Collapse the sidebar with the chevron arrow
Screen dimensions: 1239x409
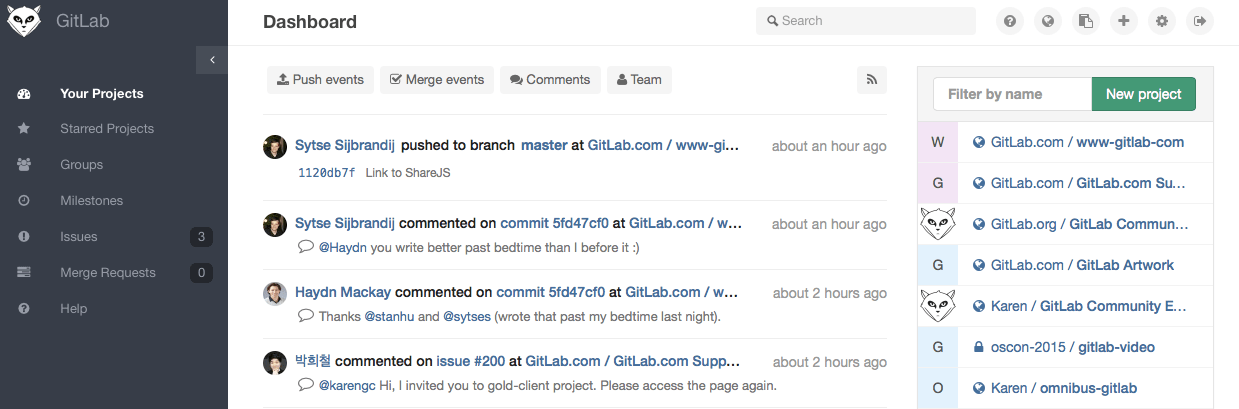point(212,60)
